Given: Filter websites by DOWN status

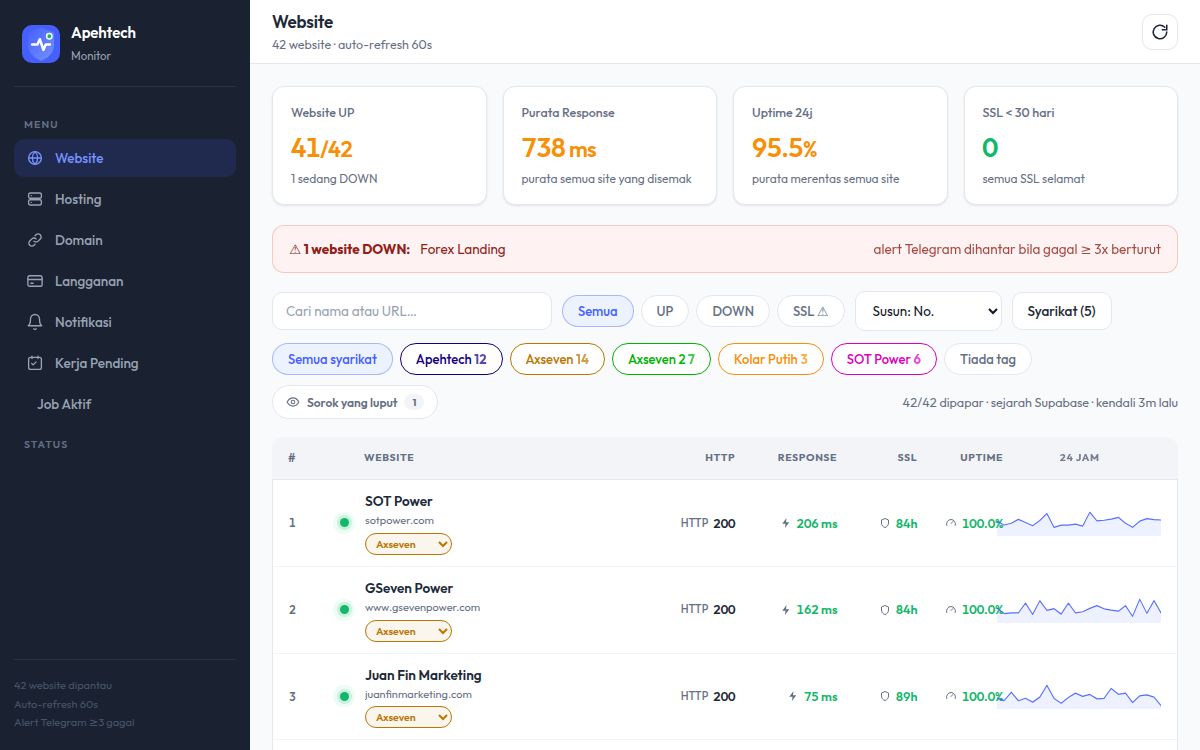Looking at the screenshot, I should (x=733, y=311).
